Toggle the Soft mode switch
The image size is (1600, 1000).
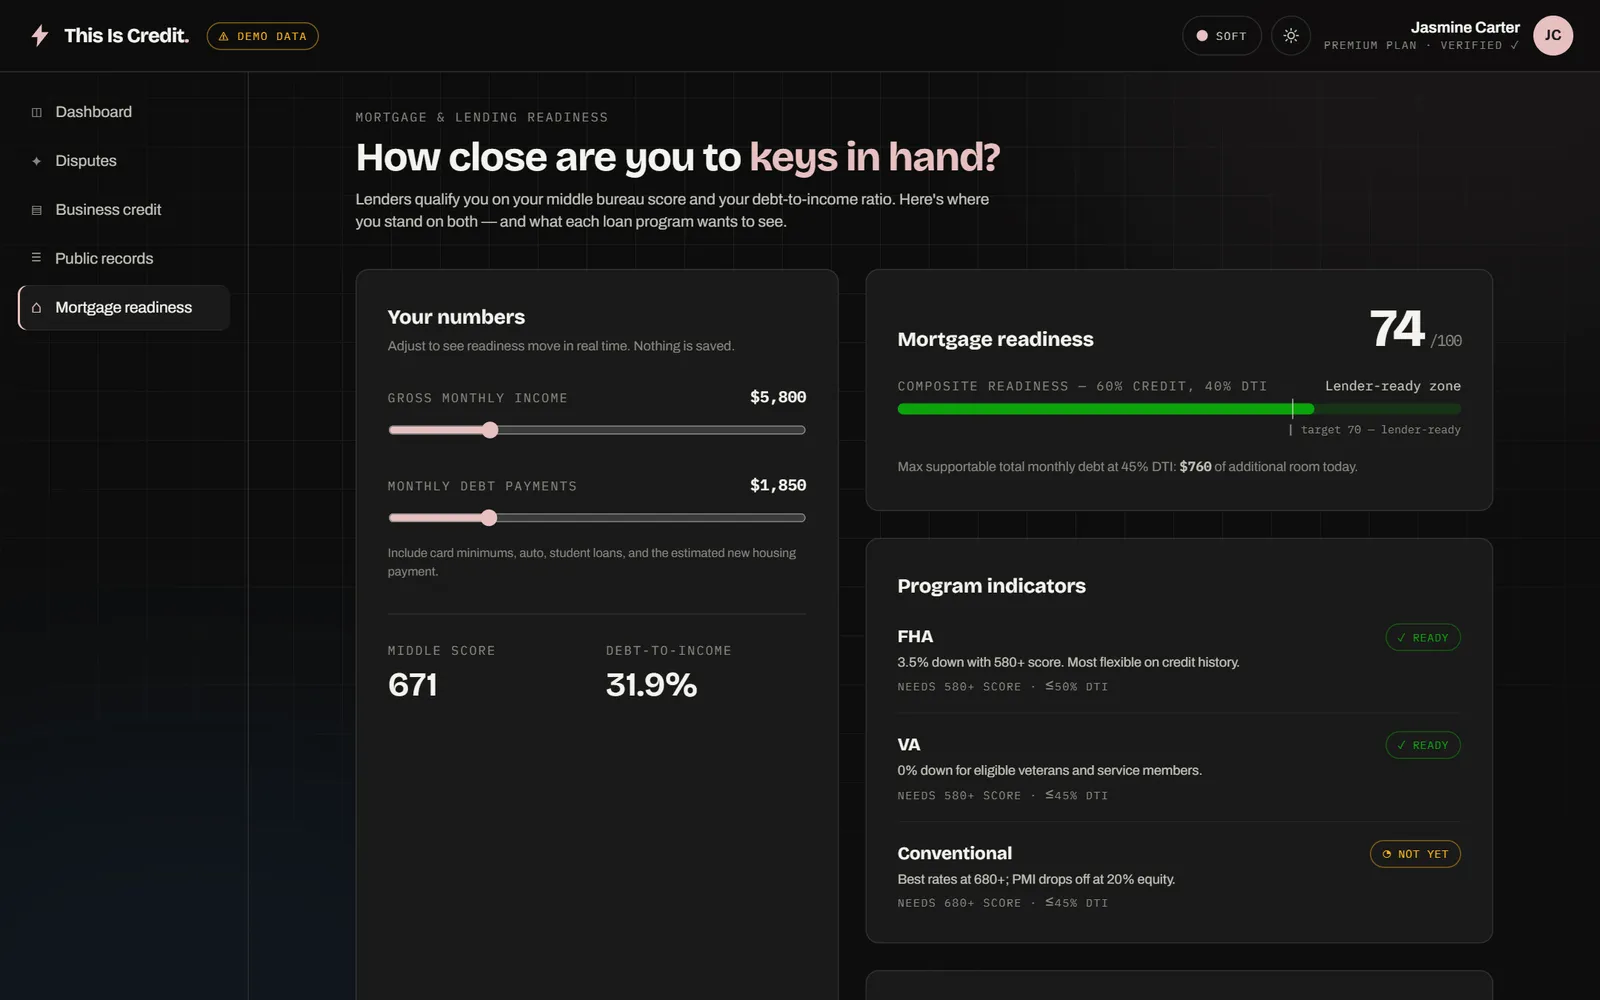click(x=1222, y=36)
